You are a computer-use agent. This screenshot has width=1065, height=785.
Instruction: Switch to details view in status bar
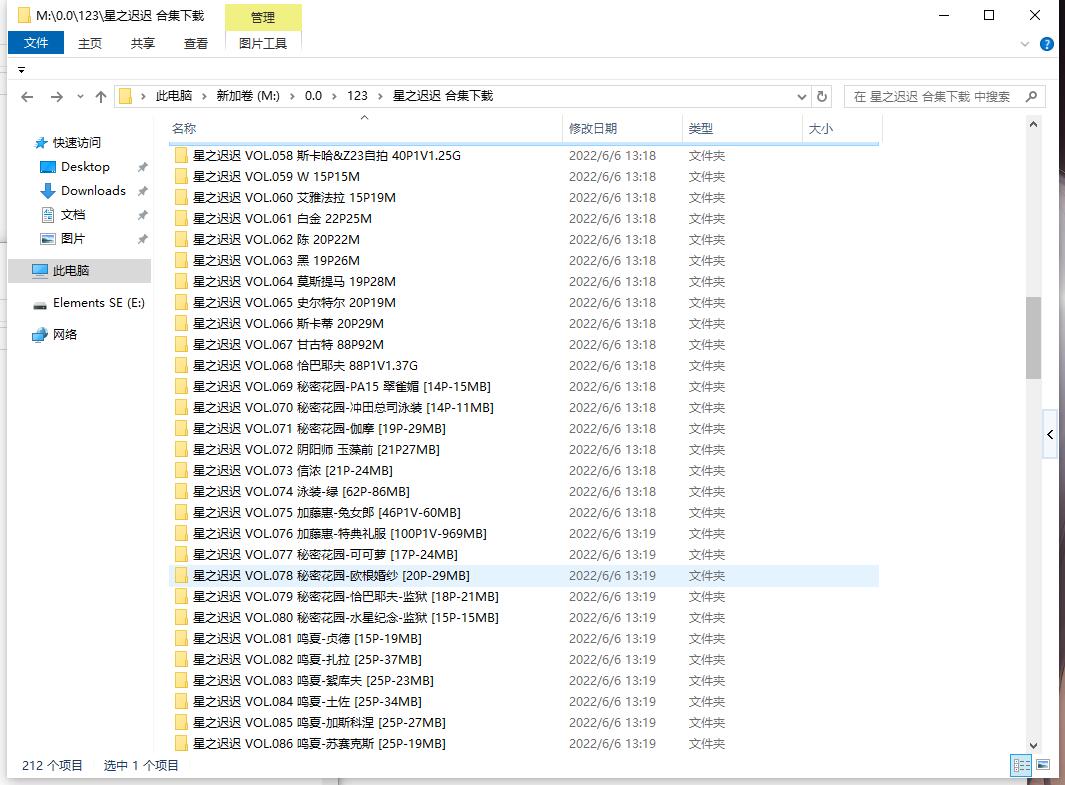pyautogui.click(x=1021, y=765)
